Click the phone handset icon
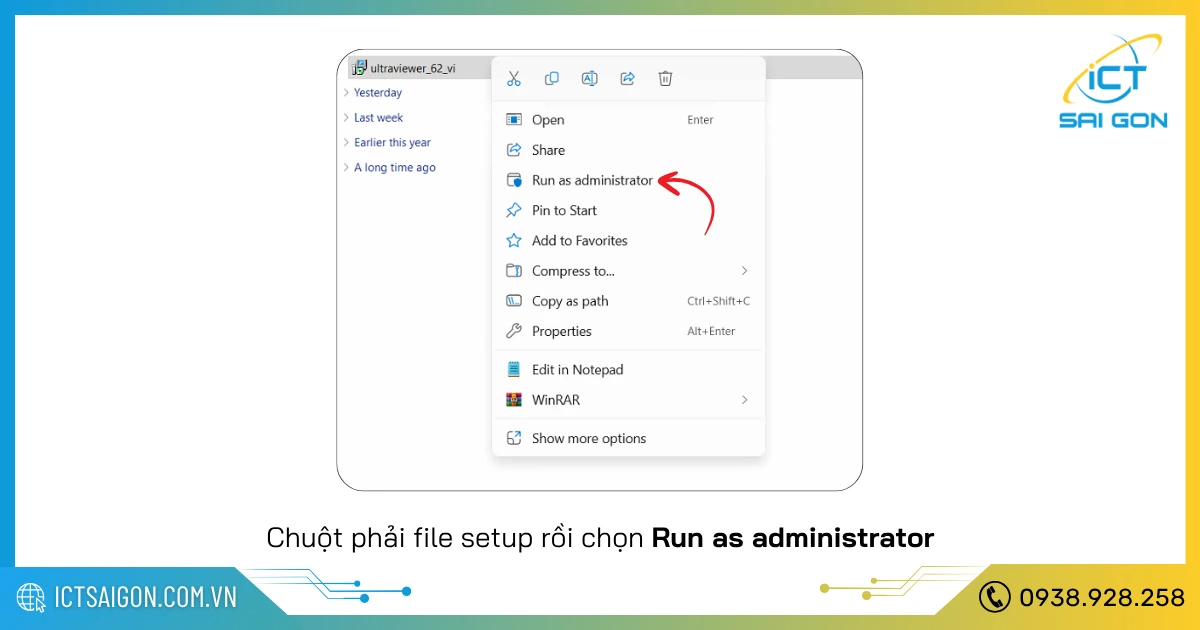The width and height of the screenshot is (1200, 630). coord(995,597)
